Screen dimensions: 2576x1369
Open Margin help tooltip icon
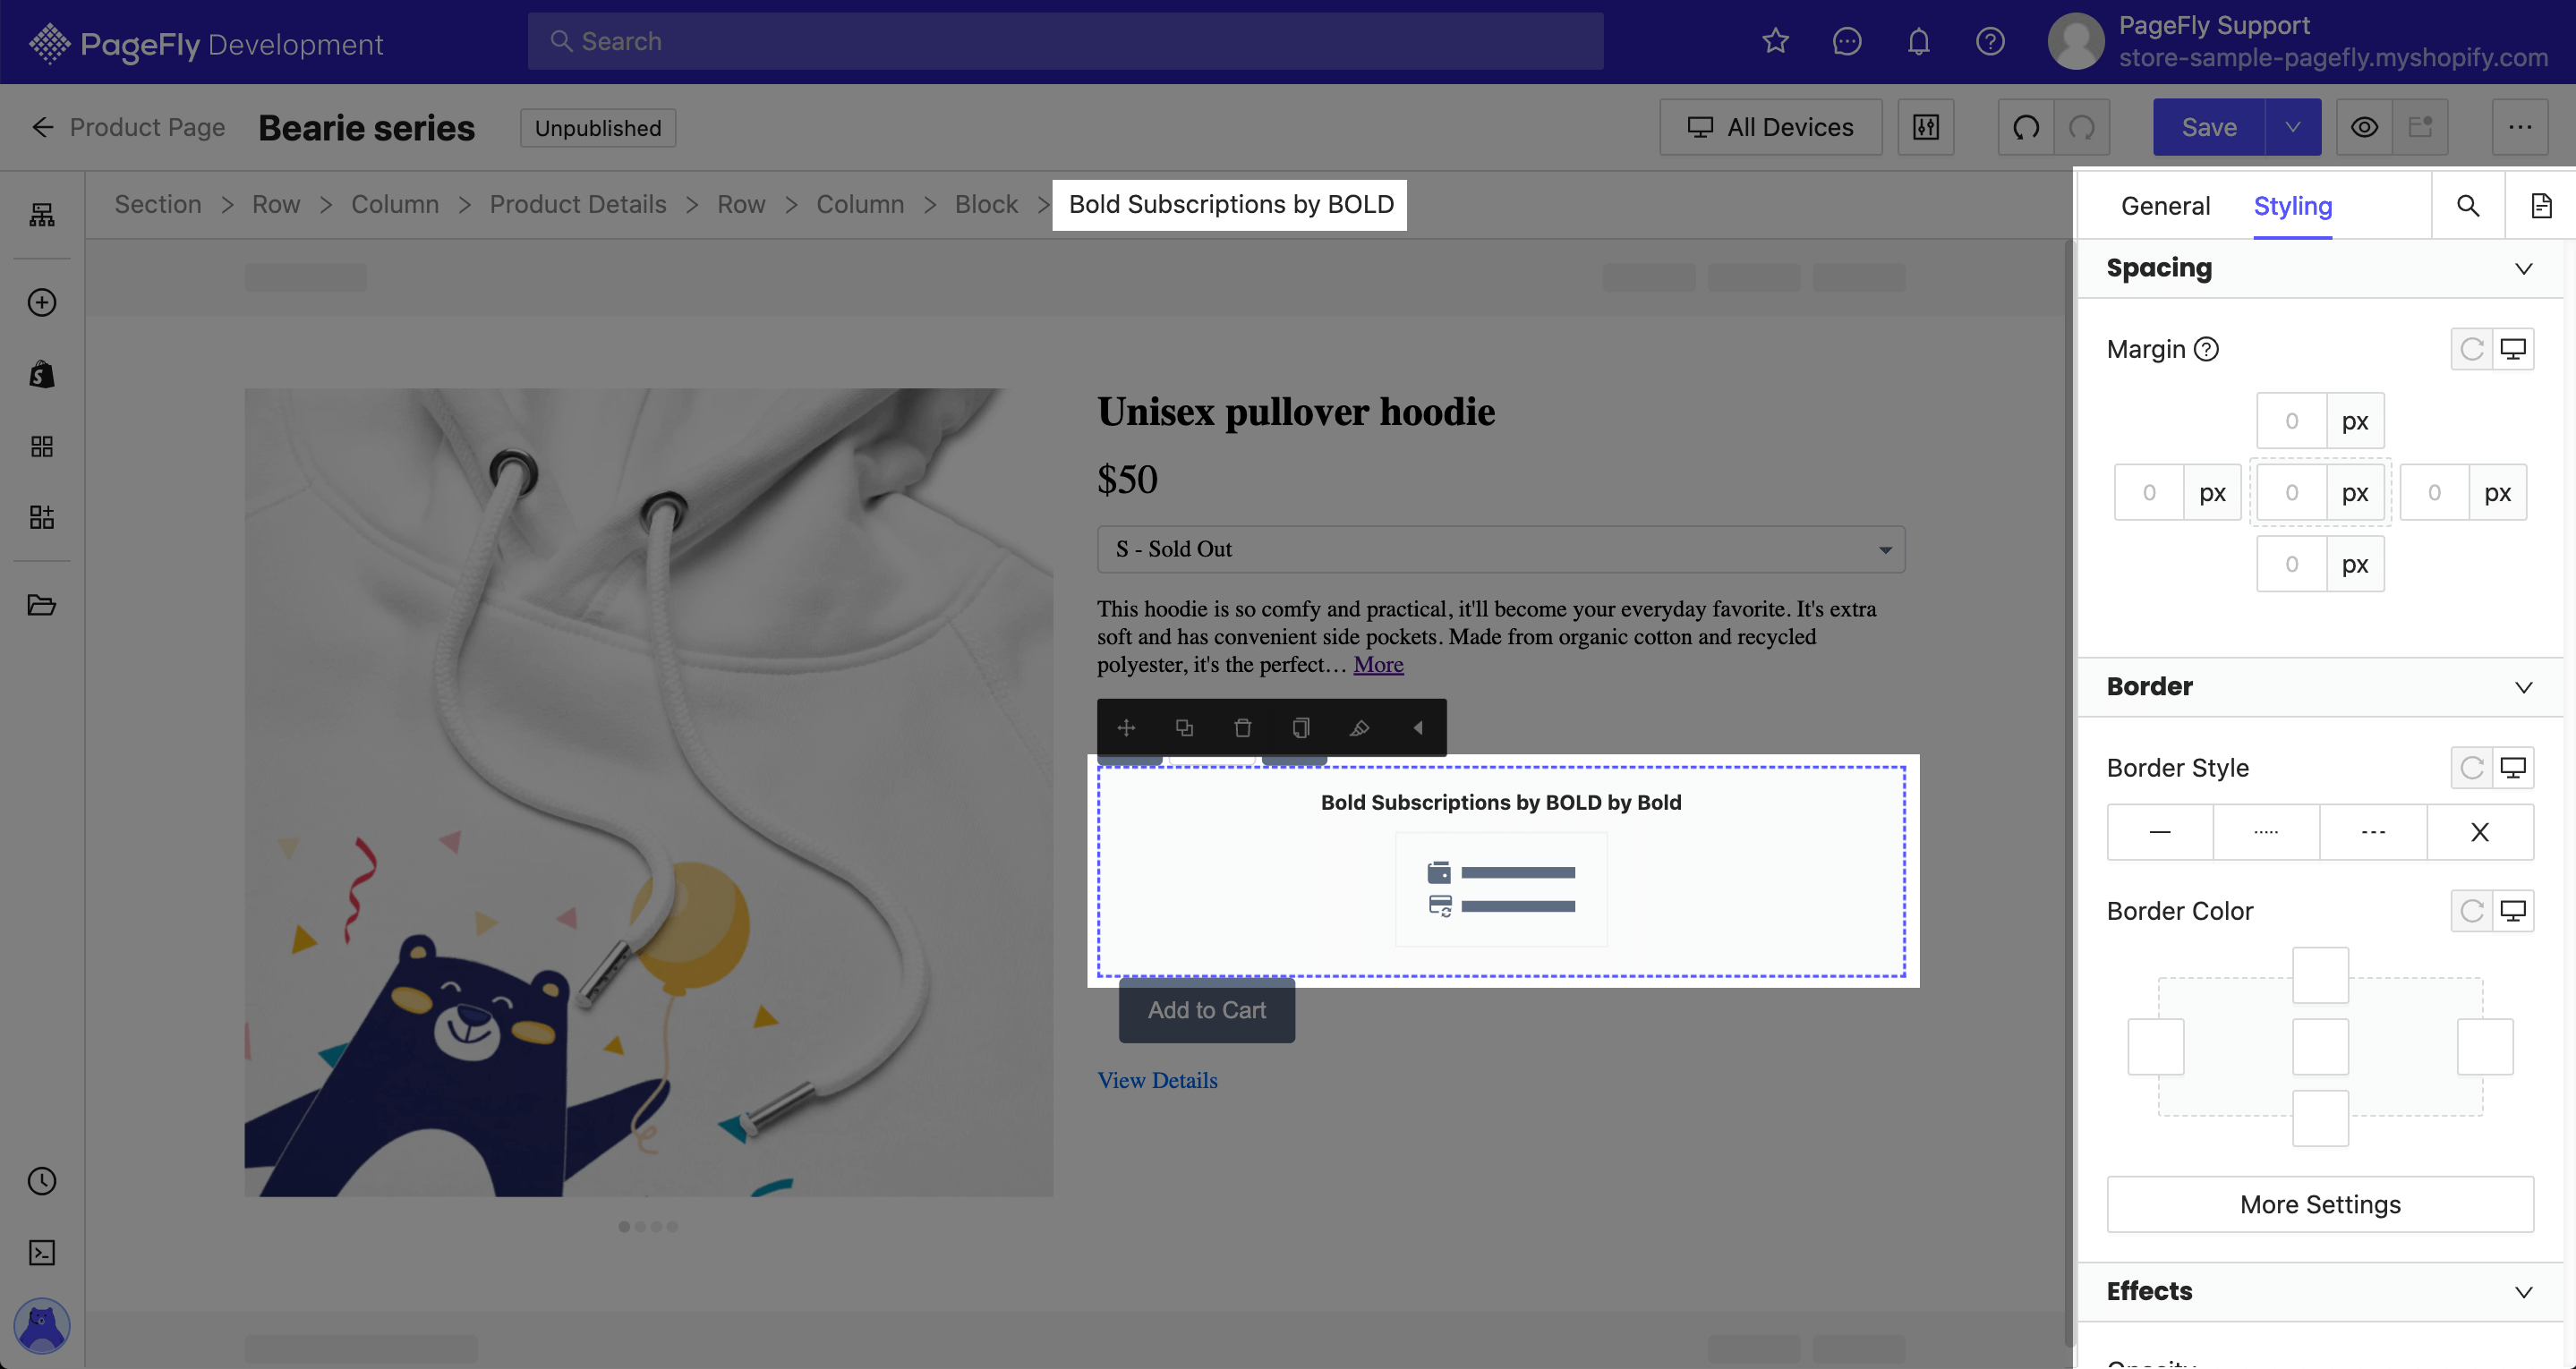[2206, 349]
